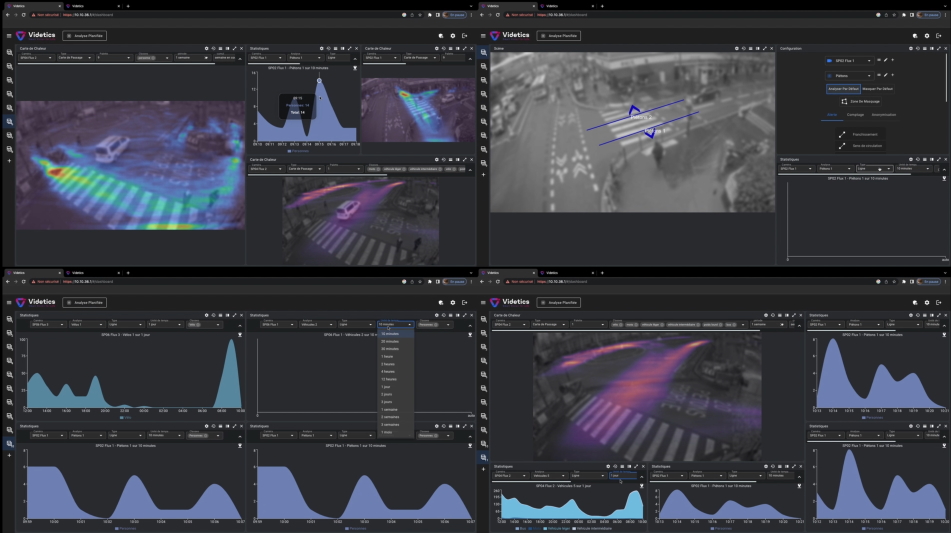Image resolution: width=951 pixels, height=533 pixels.
Task: Click the scrollbar of the Configuration panel
Action: coord(946,79)
